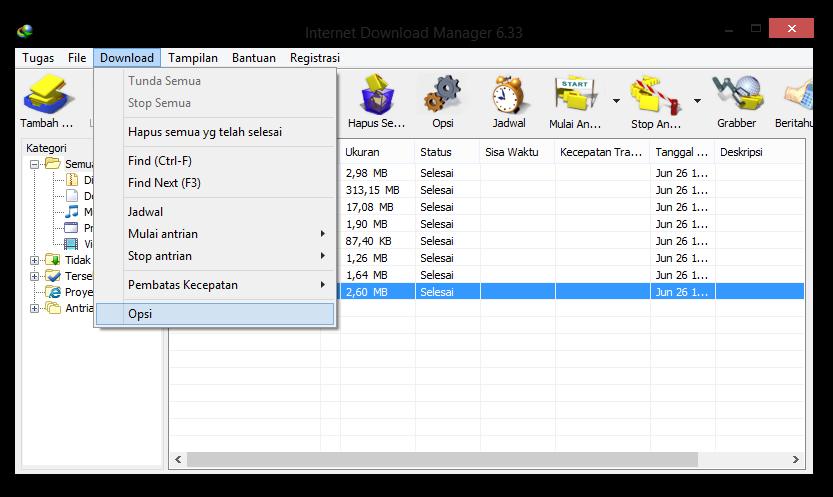Select the music note category icon
Viewport: 833px width, 497px height.
tap(71, 212)
